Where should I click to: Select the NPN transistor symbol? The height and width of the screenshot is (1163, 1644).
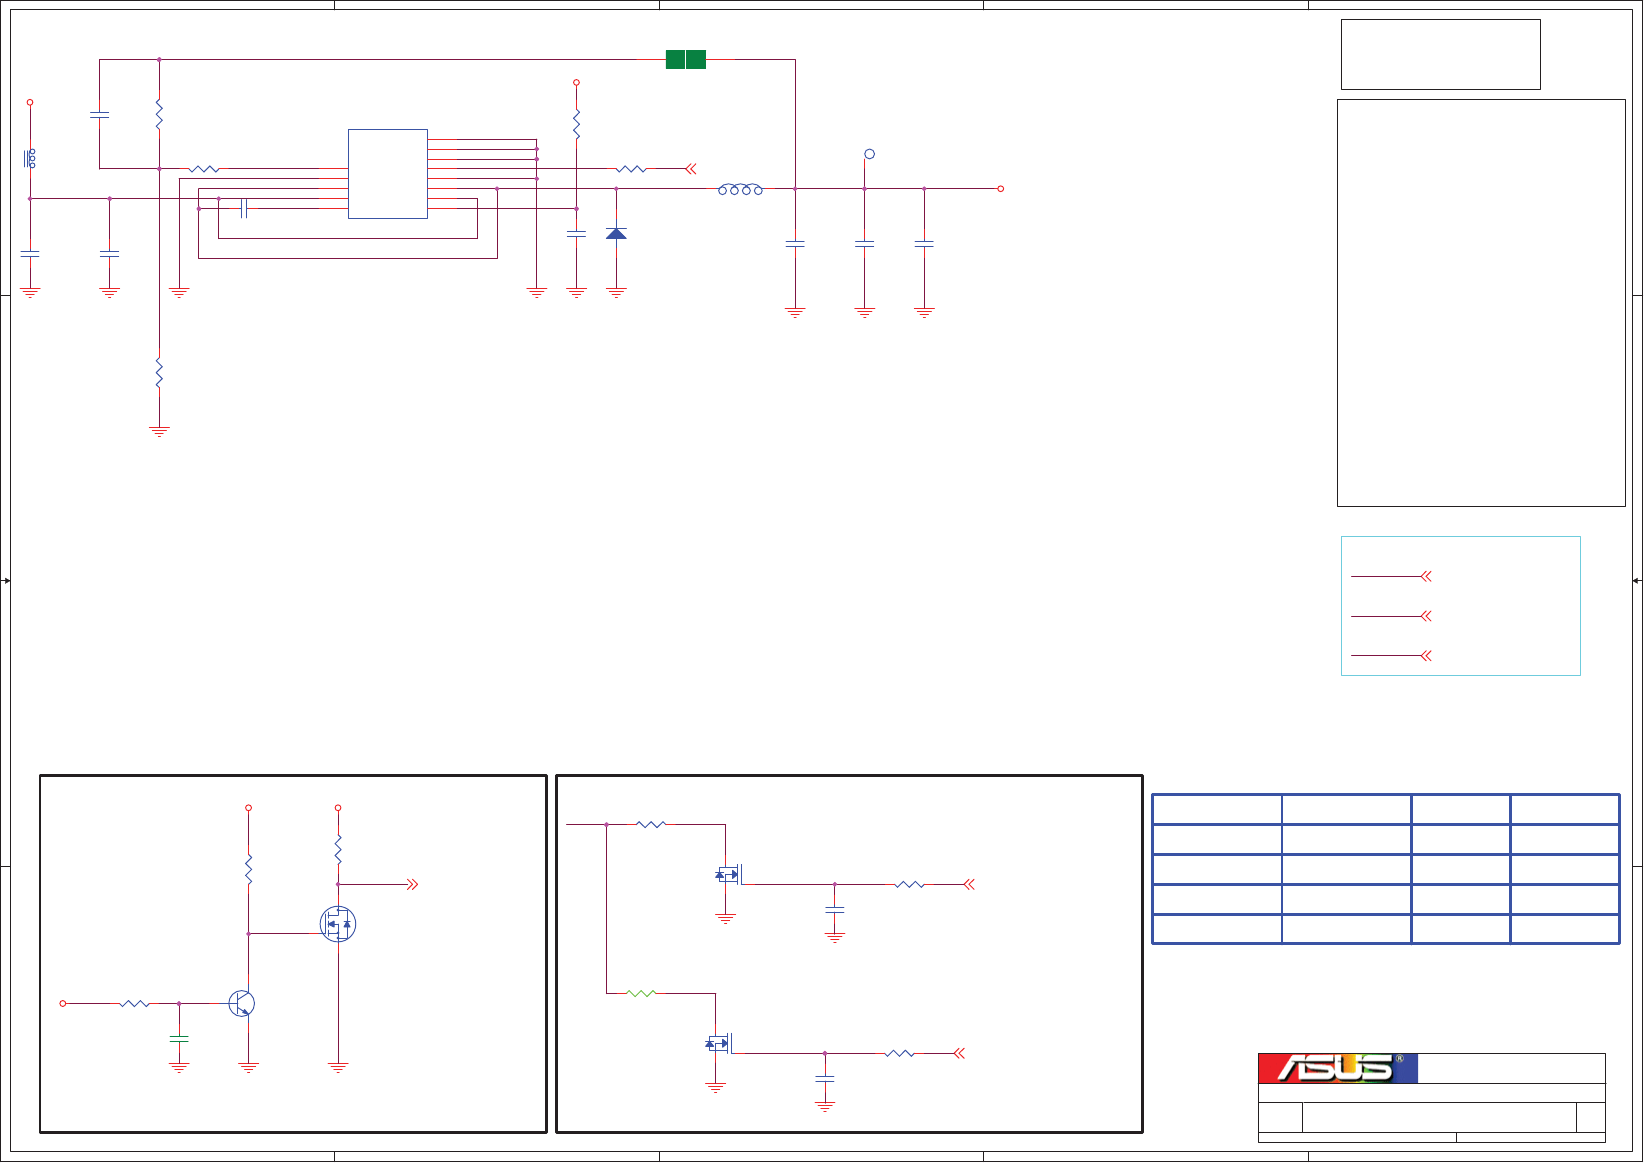(241, 1003)
